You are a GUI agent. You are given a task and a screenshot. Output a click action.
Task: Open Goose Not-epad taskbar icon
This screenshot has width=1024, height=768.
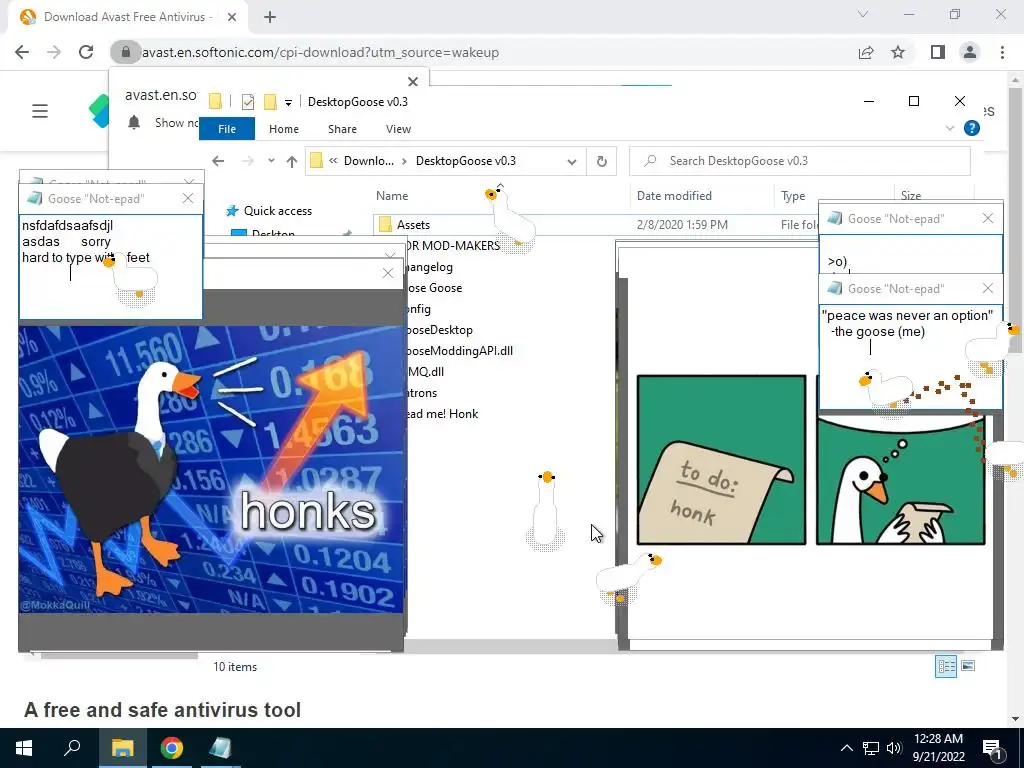[x=220, y=748]
